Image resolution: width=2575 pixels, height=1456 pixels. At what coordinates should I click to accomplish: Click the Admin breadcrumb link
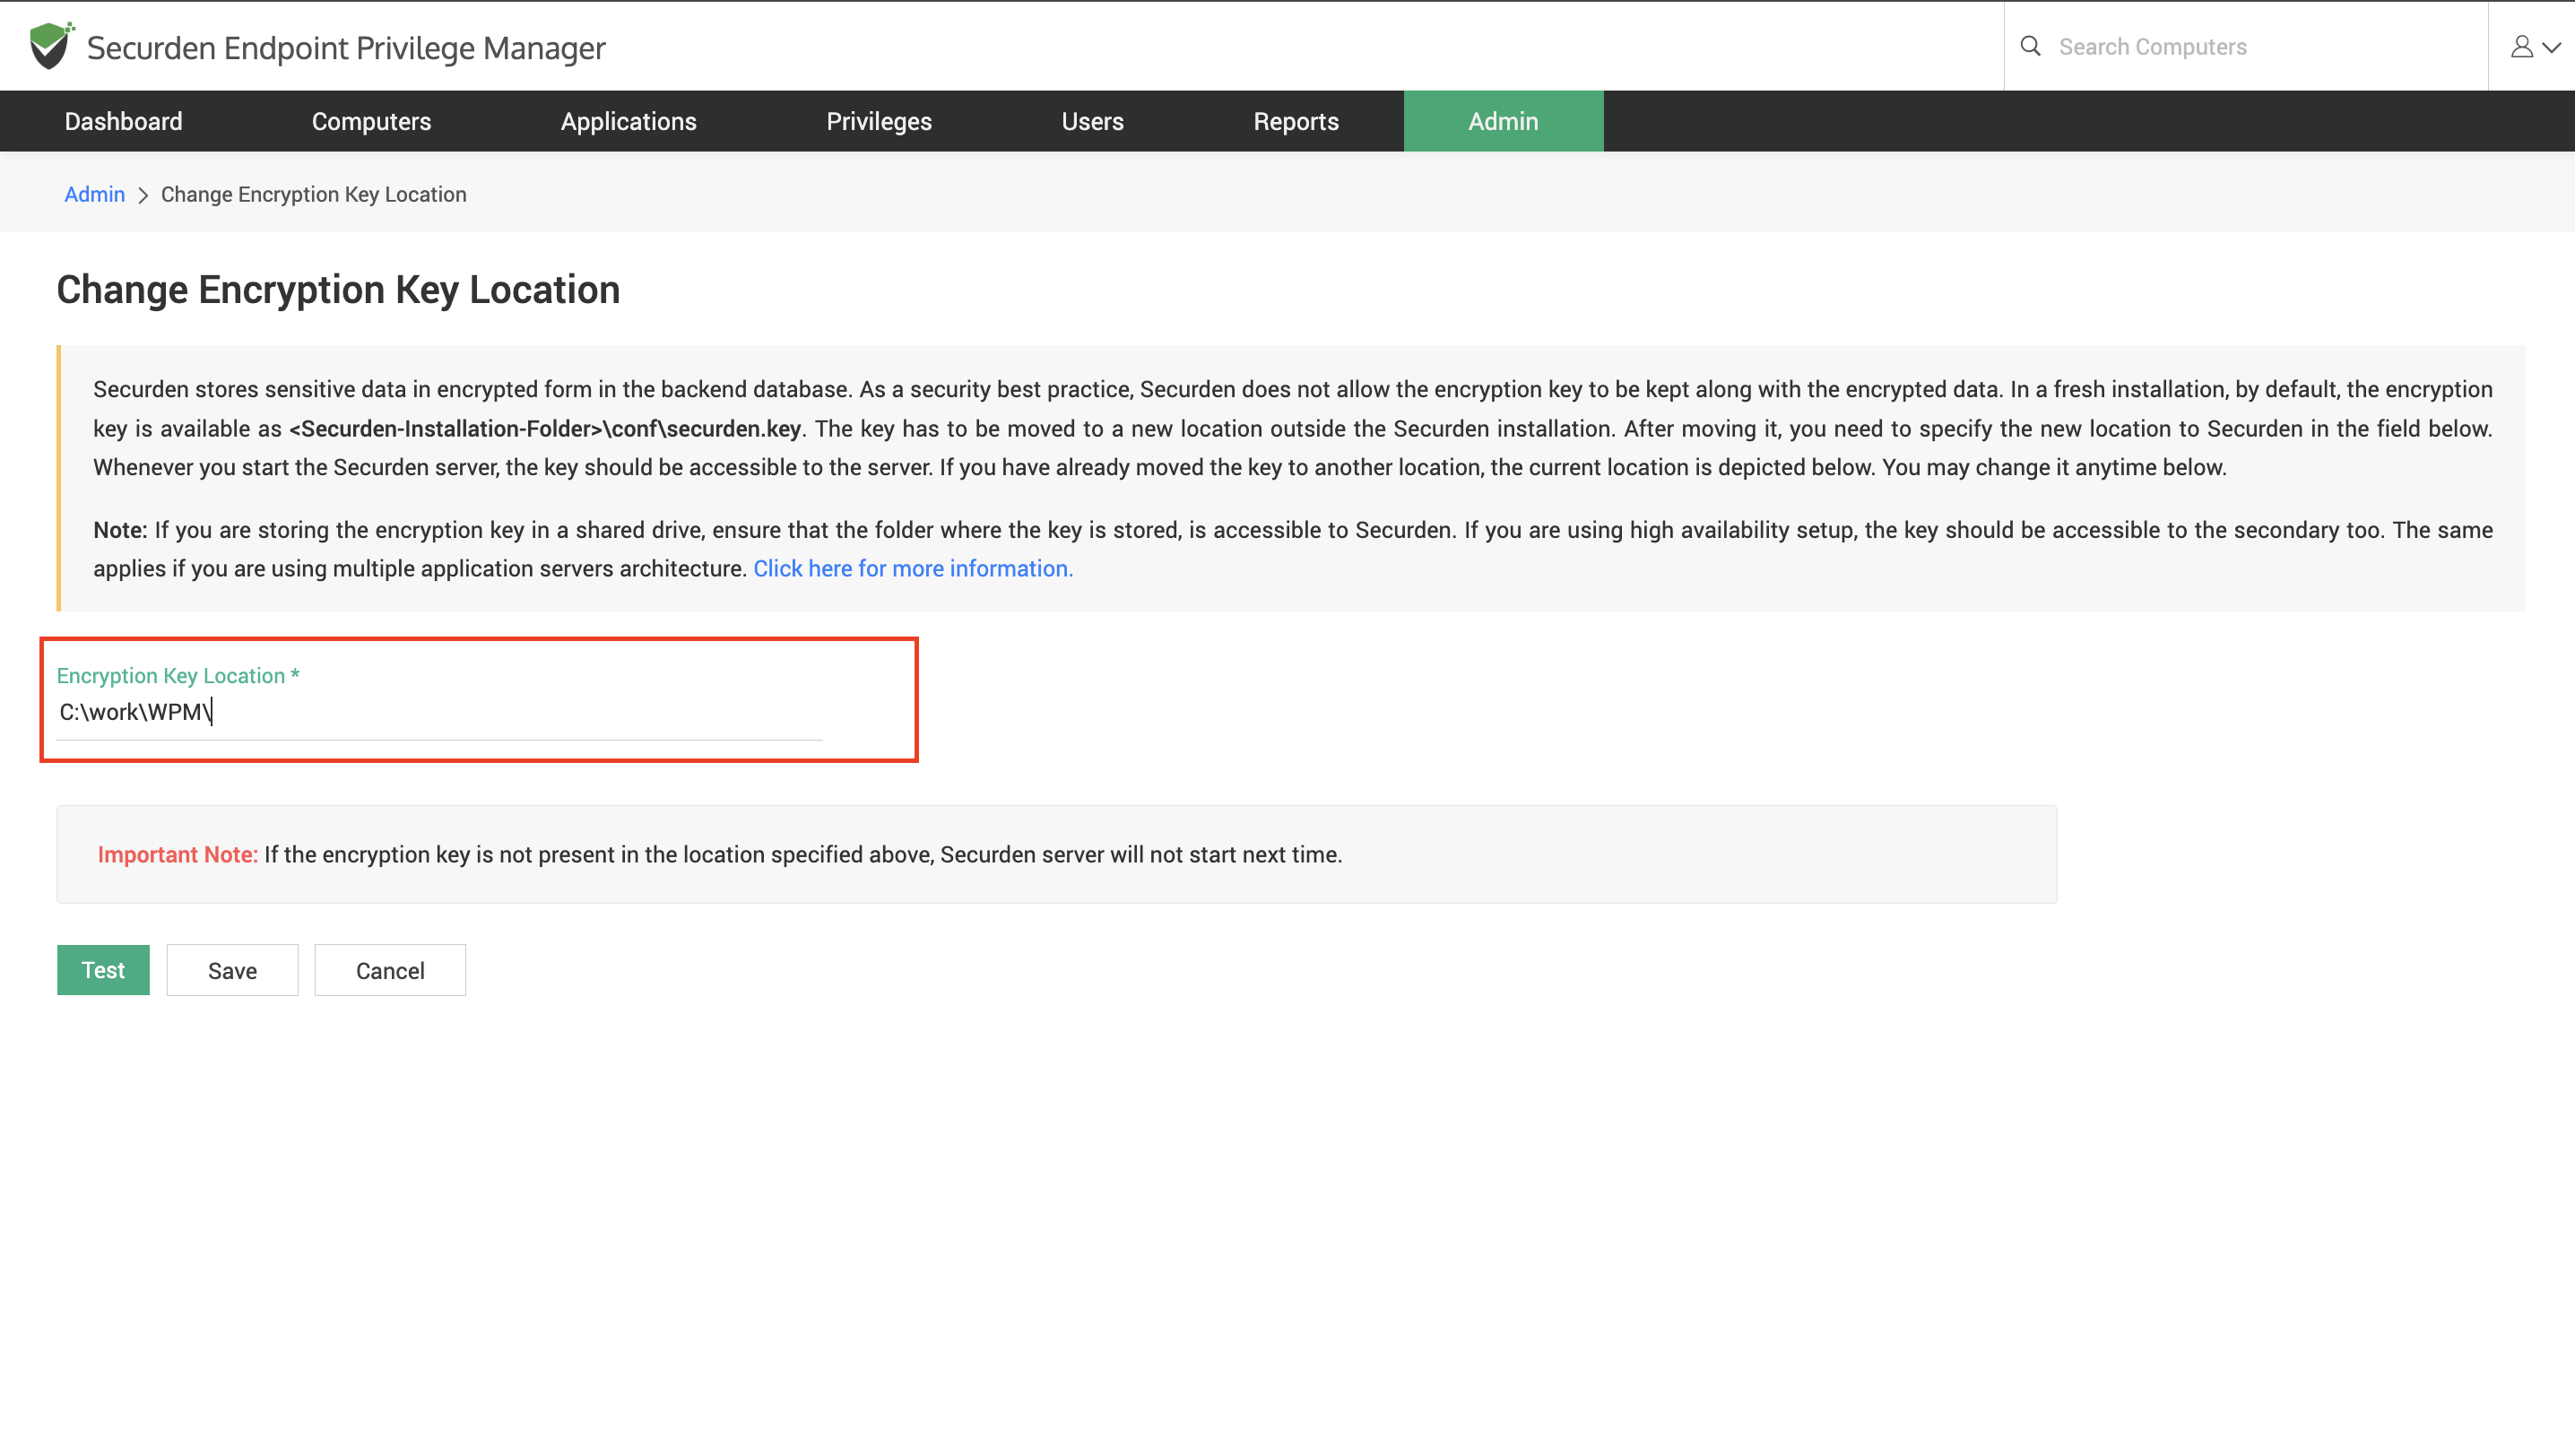95,194
